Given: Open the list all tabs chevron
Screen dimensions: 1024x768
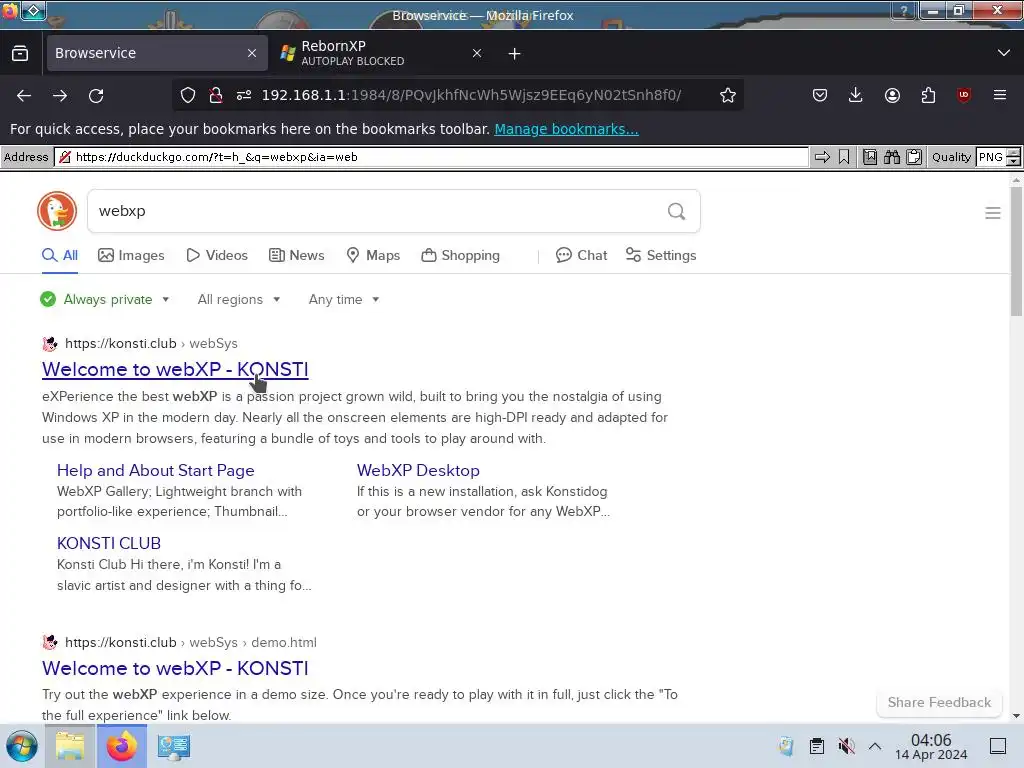Looking at the screenshot, I should click(x=1004, y=53).
